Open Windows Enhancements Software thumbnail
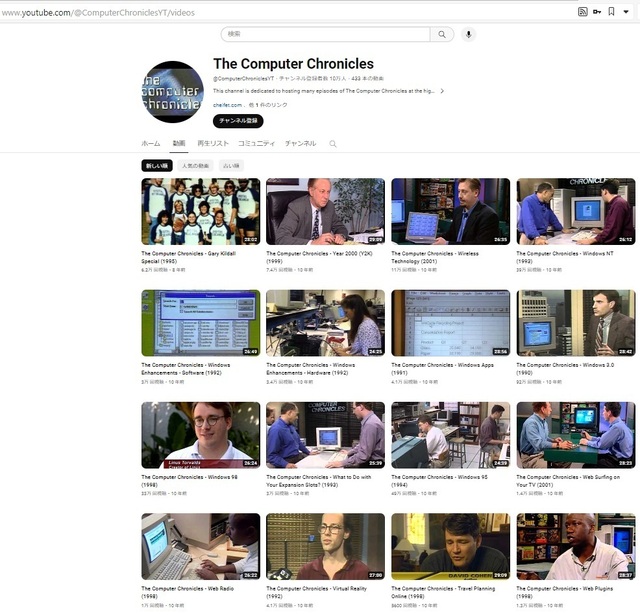Viewport: 640px width, 615px height. pos(200,323)
